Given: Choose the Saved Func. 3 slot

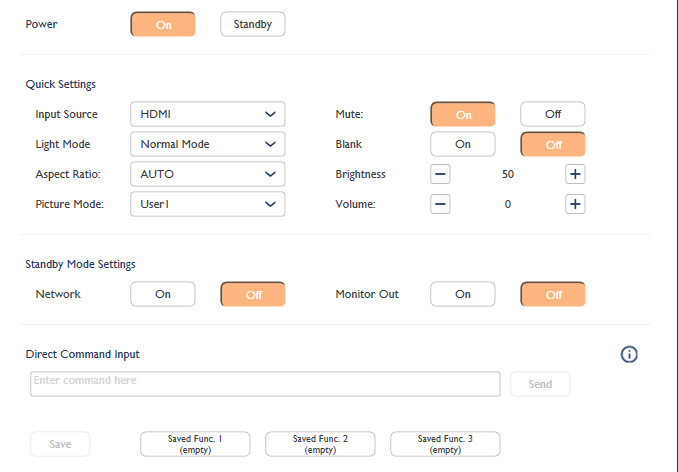Looking at the screenshot, I should (x=445, y=444).
